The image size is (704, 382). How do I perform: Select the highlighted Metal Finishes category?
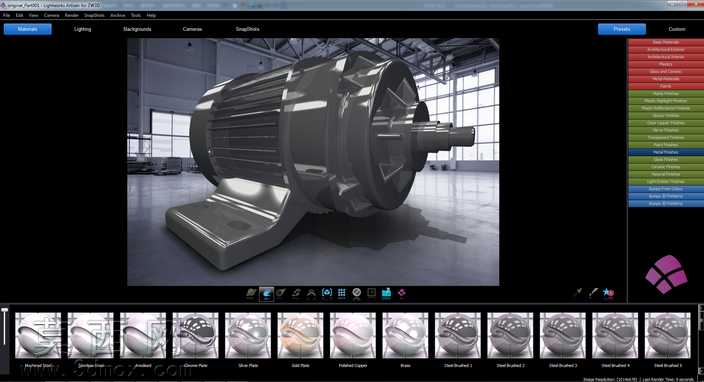coord(665,152)
